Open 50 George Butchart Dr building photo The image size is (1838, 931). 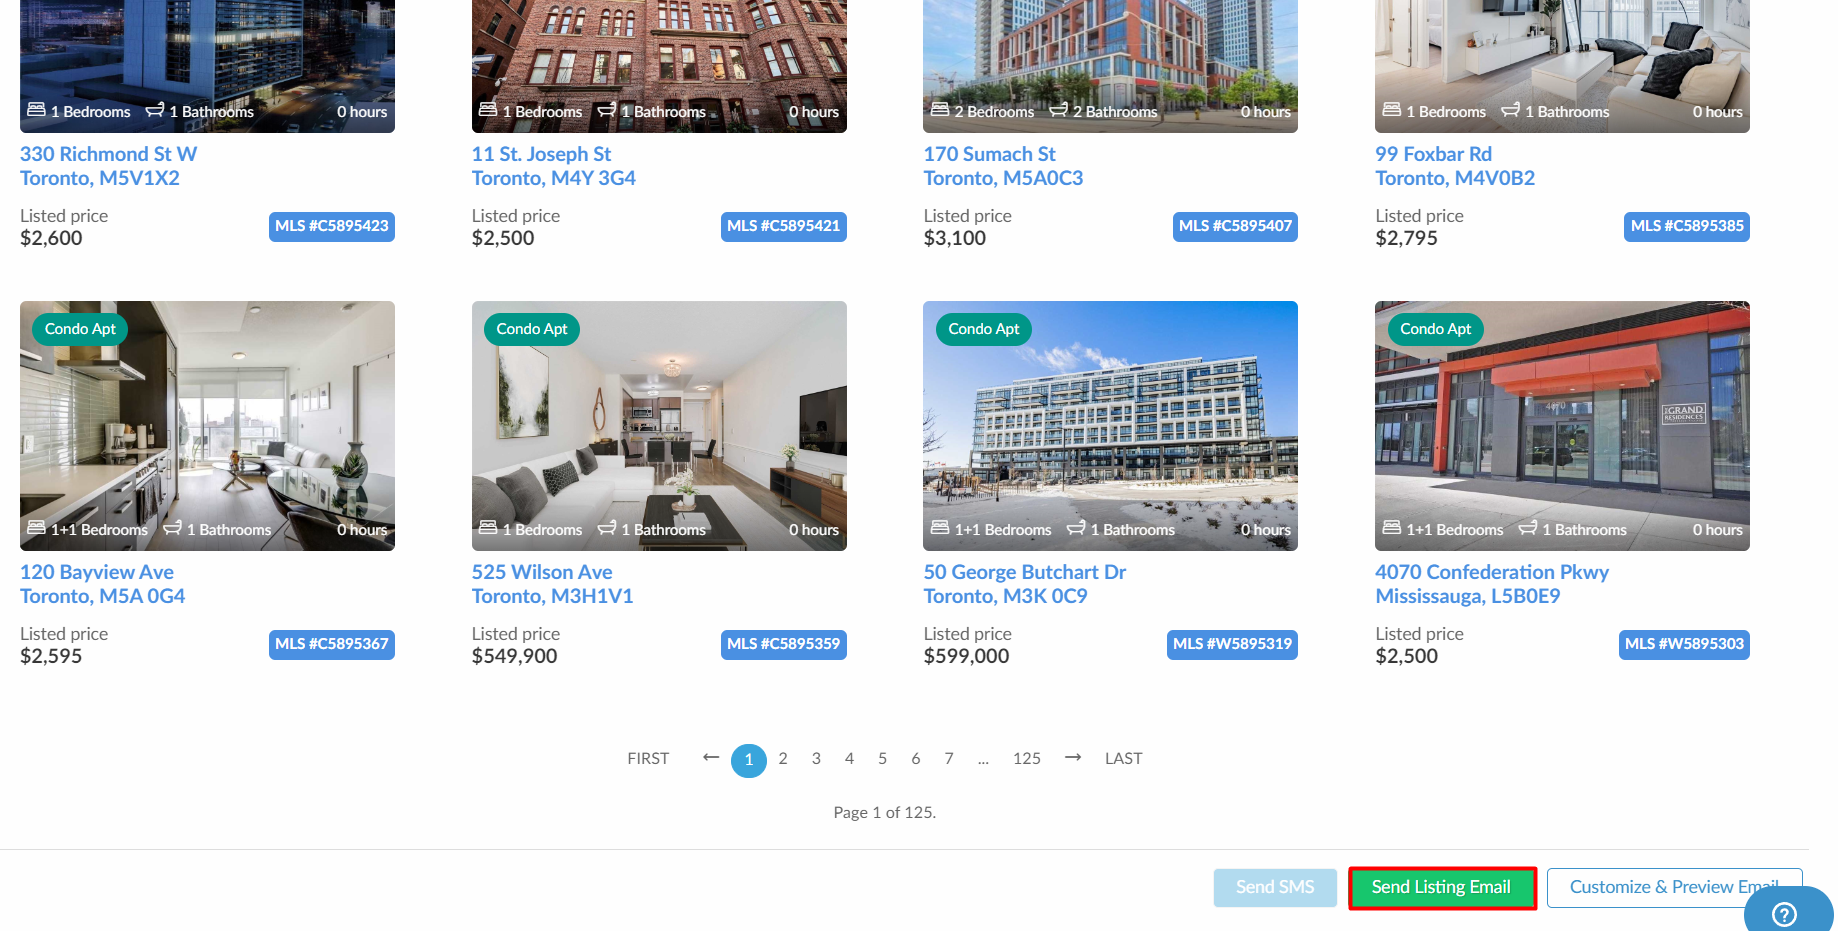[x=1110, y=426]
